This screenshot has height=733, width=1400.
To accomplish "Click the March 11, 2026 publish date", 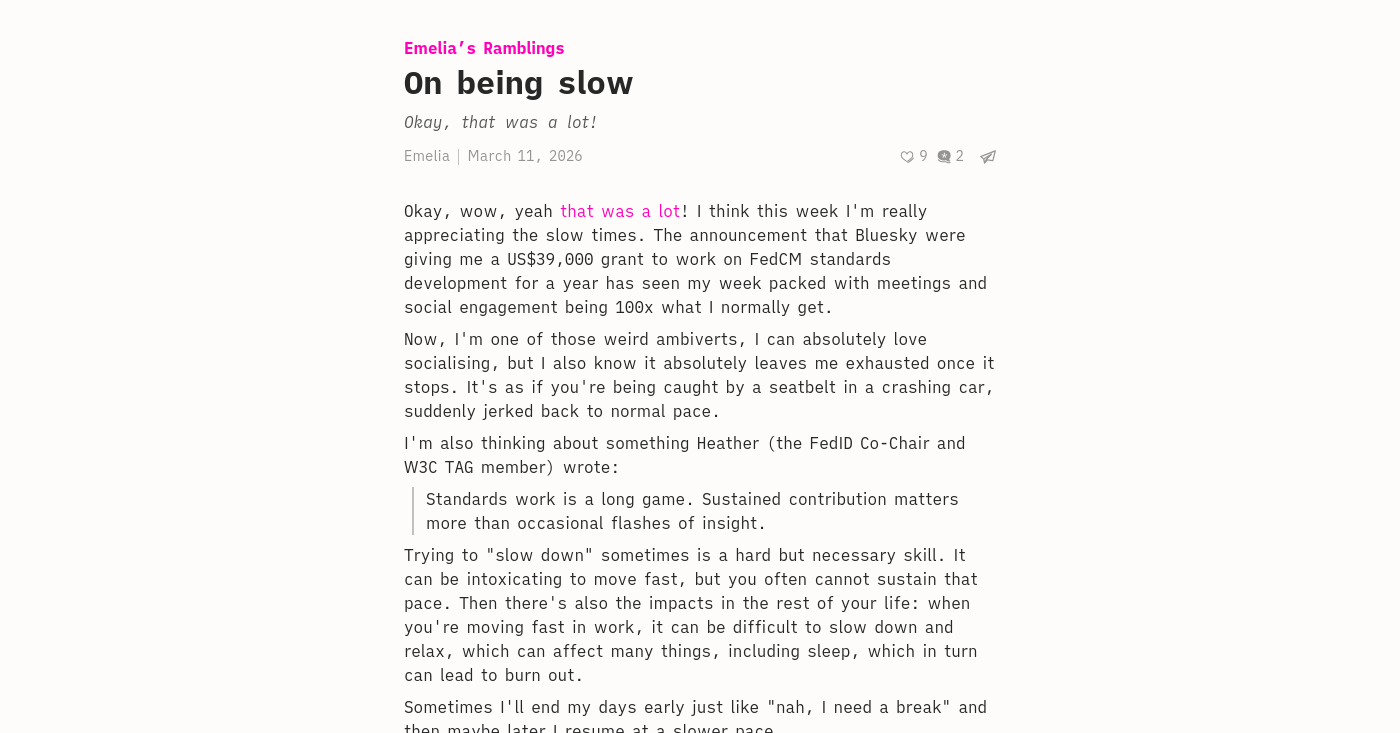I will tap(525, 156).
